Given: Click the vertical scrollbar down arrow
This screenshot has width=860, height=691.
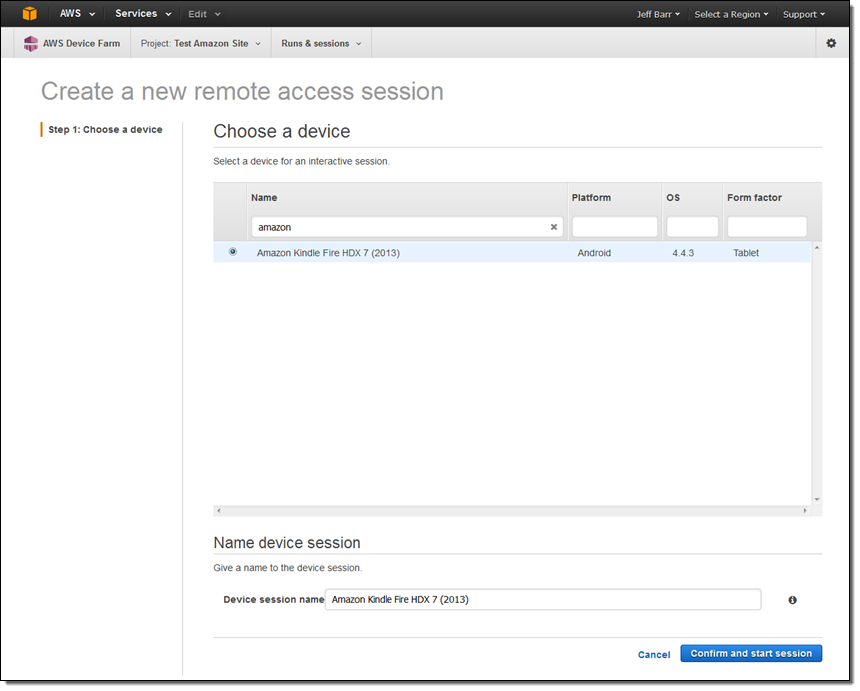Looking at the screenshot, I should point(816,499).
